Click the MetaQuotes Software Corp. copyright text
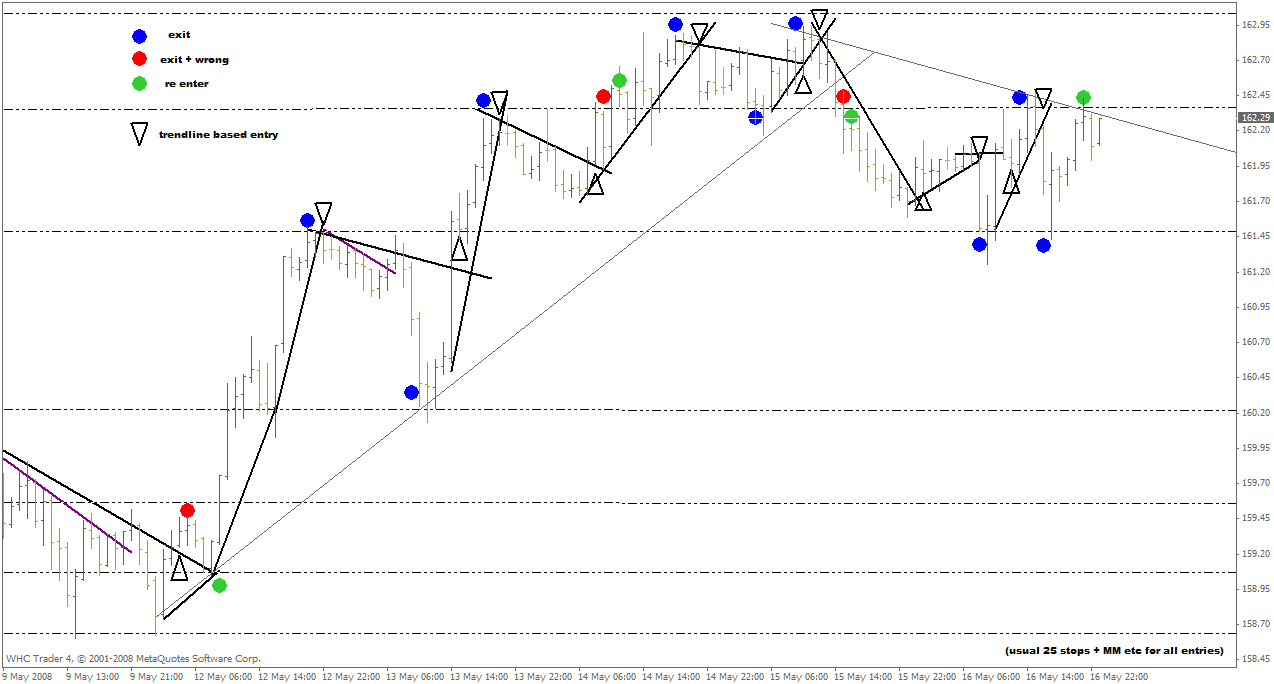This screenshot has height=684, width=1274. (134, 659)
